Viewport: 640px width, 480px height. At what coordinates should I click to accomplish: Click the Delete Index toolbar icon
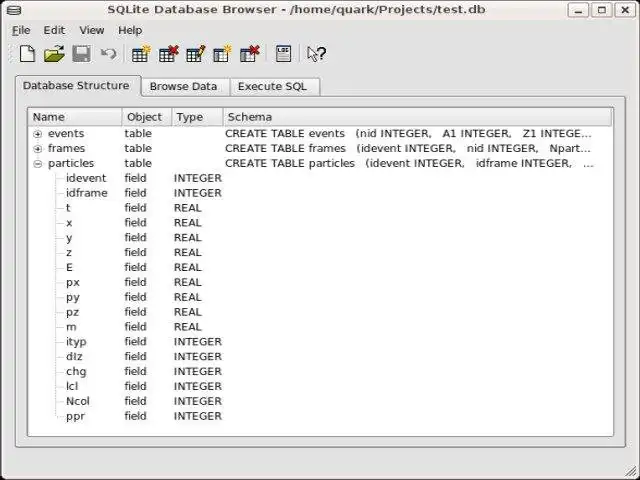point(250,54)
